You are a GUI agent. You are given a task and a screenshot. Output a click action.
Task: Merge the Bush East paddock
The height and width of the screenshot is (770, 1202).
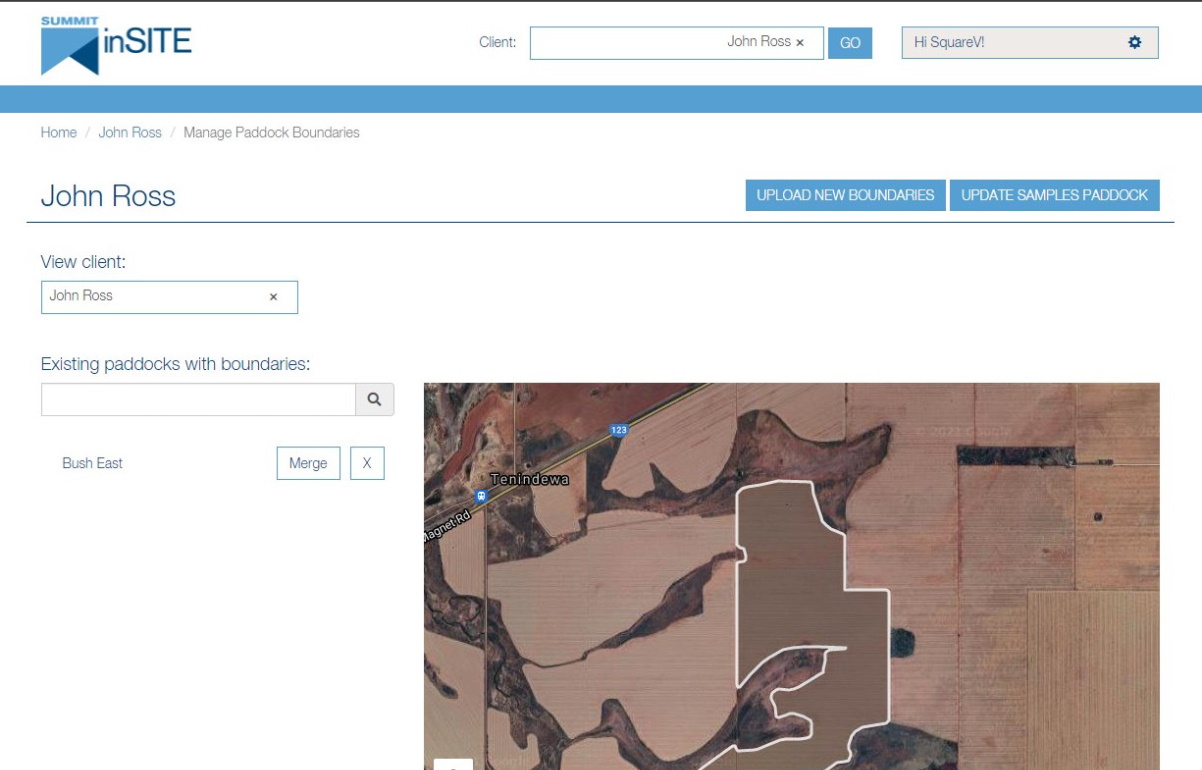[308, 464]
